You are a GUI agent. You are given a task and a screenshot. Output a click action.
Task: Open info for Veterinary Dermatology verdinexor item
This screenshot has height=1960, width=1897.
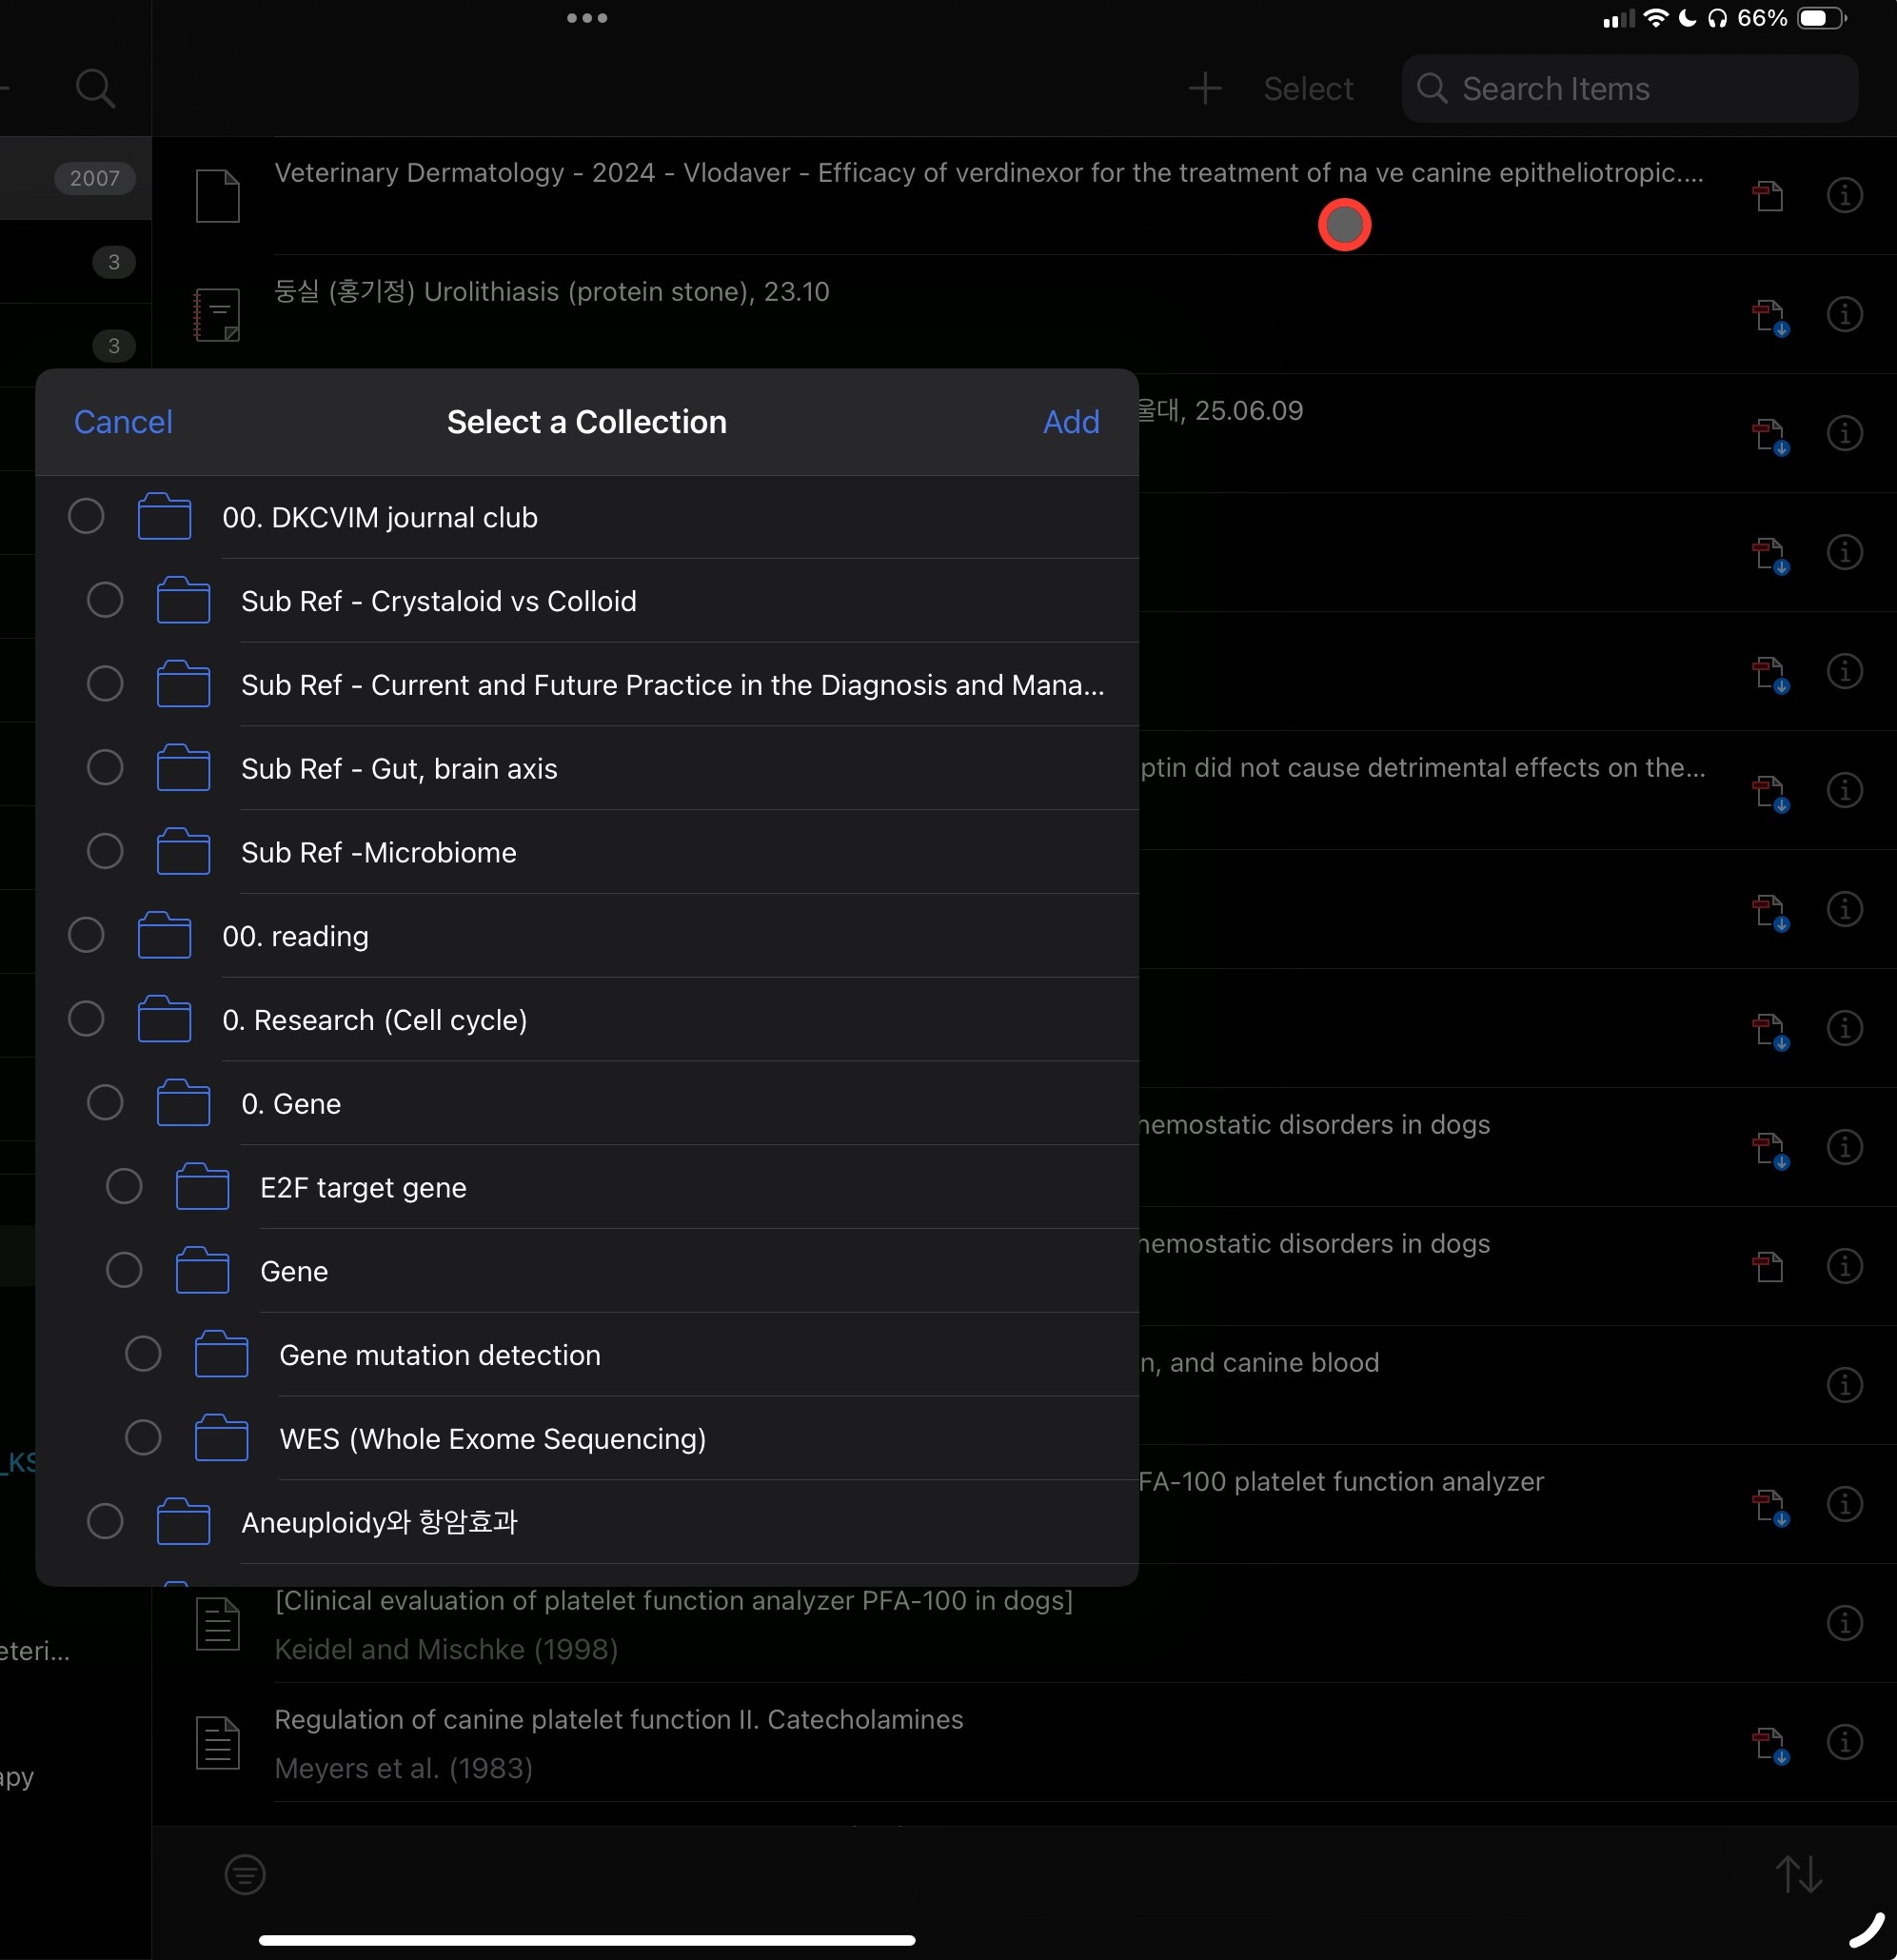pos(1844,195)
